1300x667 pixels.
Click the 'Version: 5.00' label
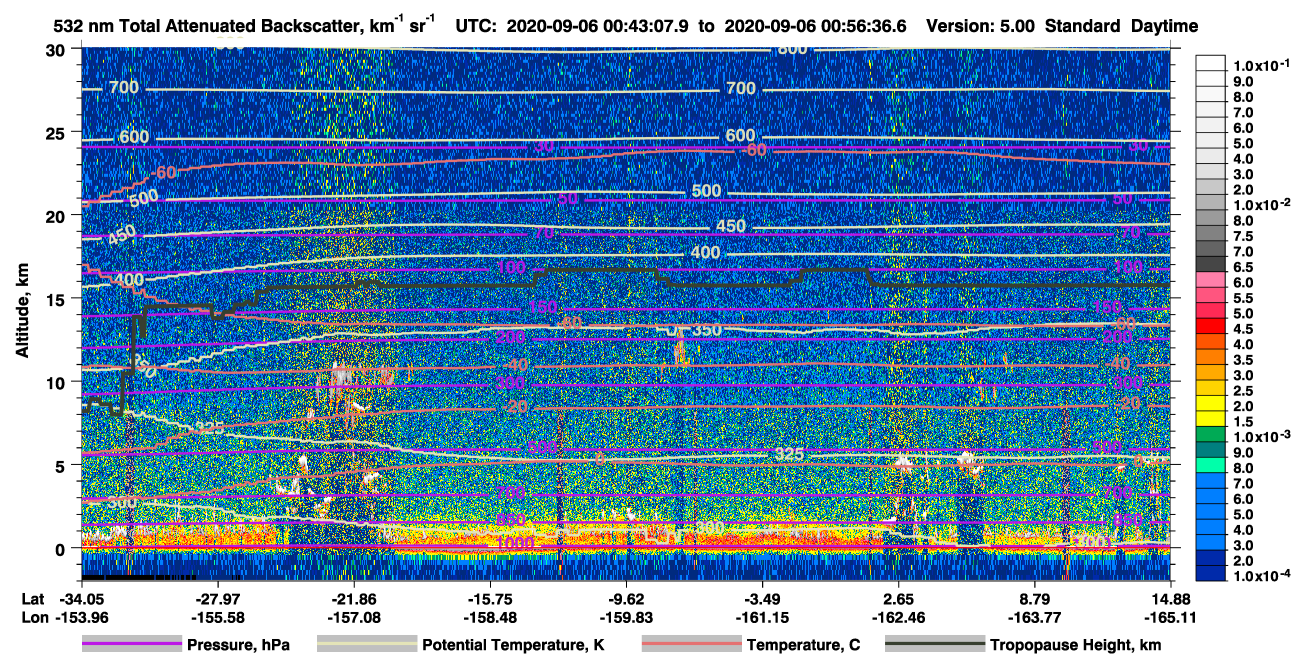click(981, 26)
